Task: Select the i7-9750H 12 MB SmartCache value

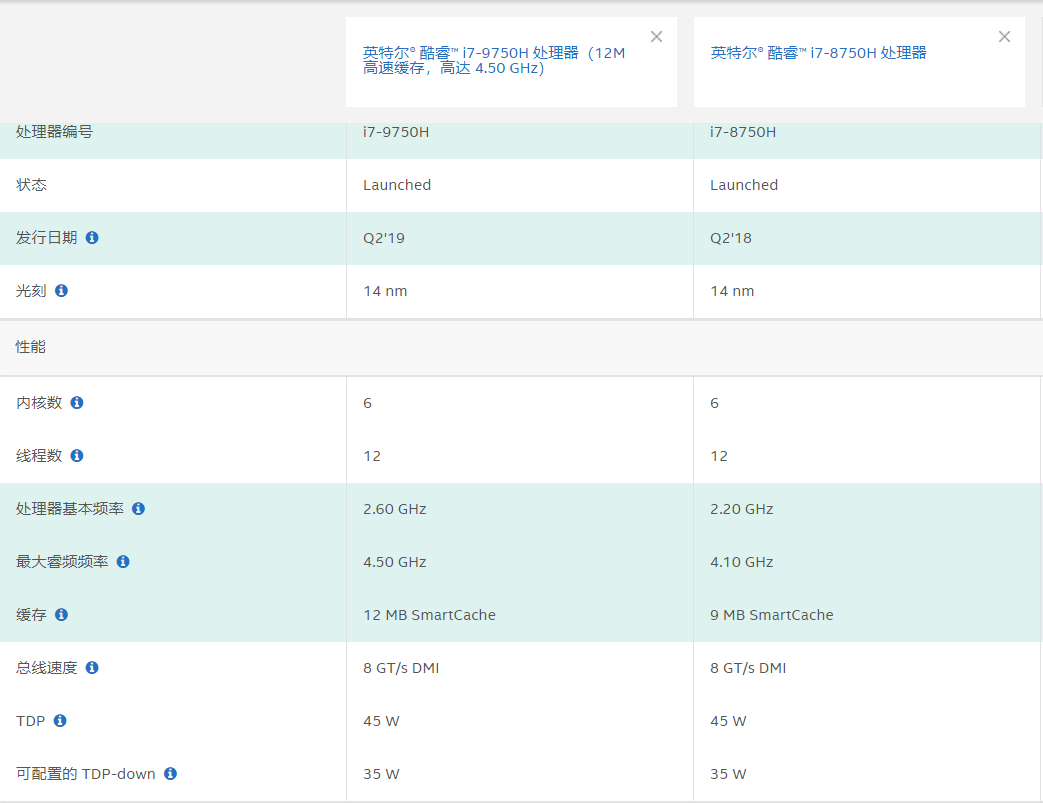Action: 429,615
